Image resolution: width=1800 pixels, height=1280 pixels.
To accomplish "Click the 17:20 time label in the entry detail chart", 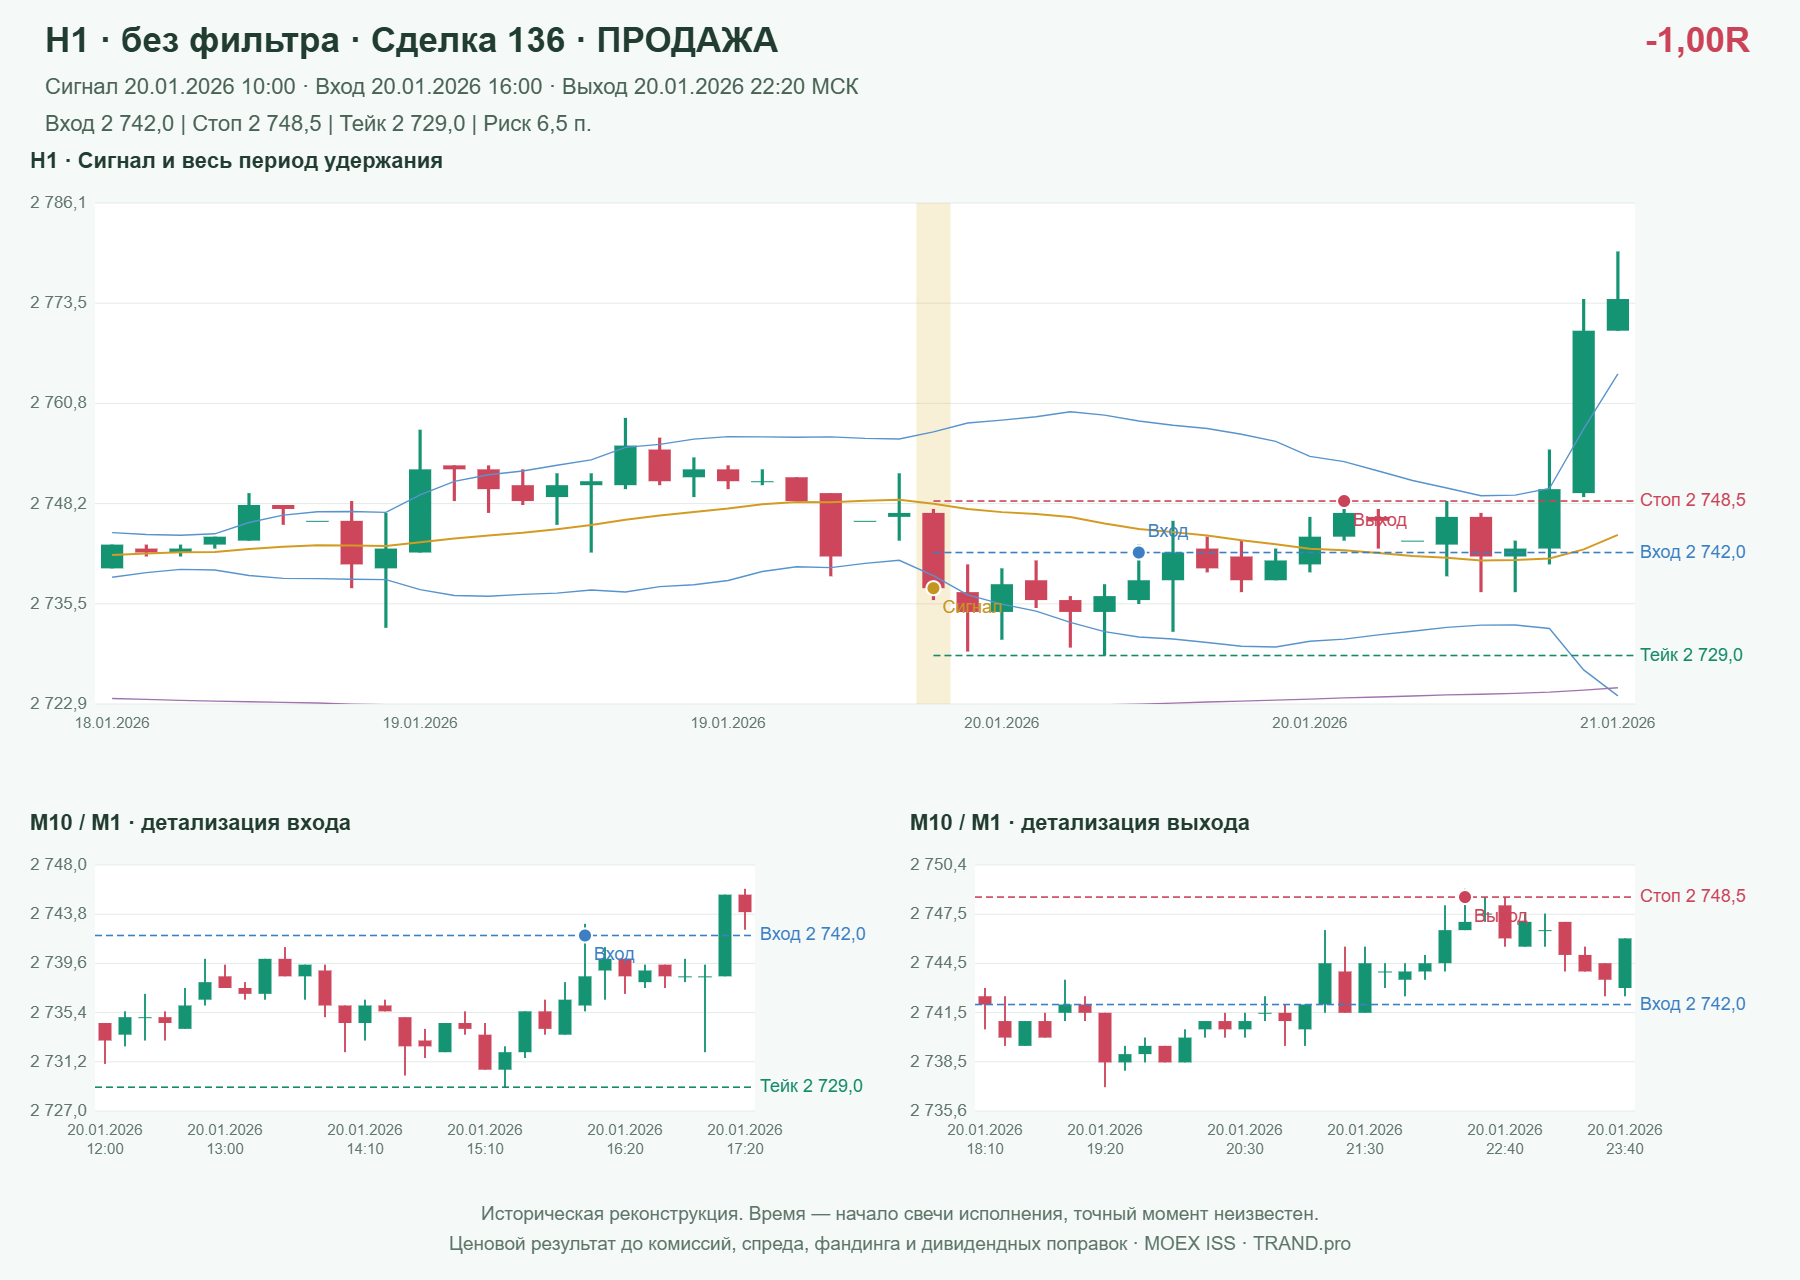I will pyautogui.click(x=745, y=1149).
